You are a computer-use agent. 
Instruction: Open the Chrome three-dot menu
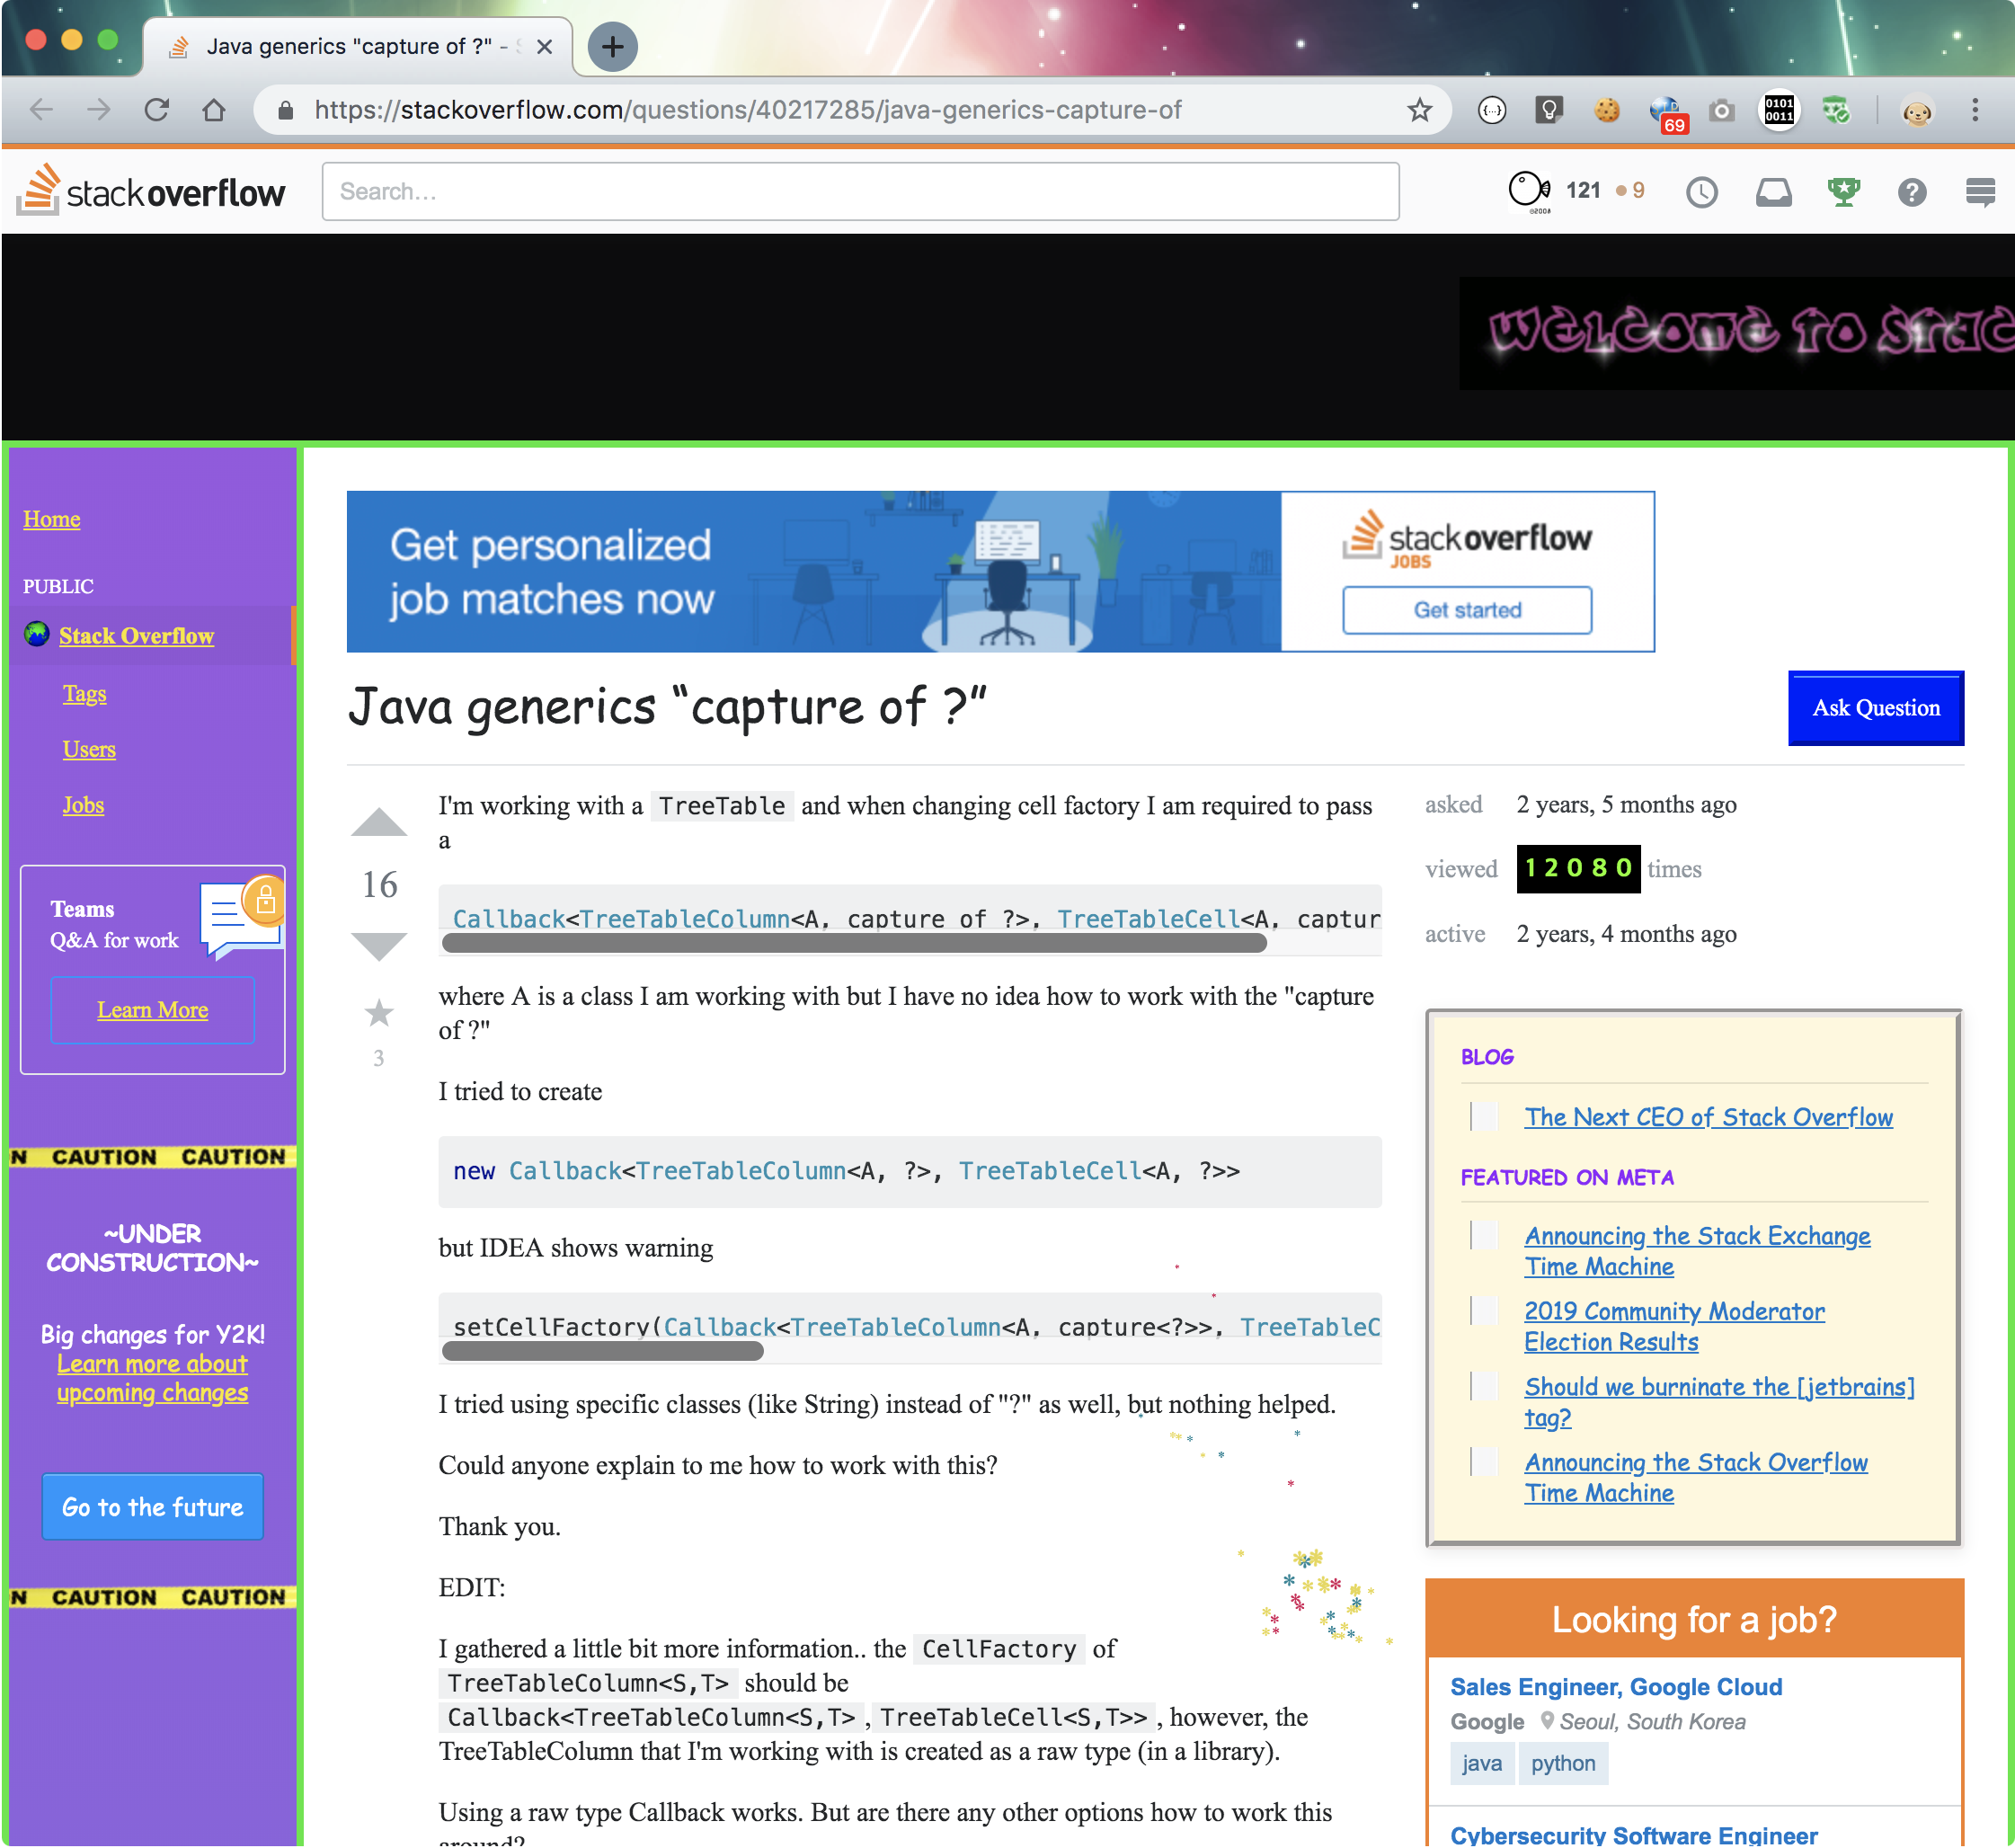coord(1974,110)
